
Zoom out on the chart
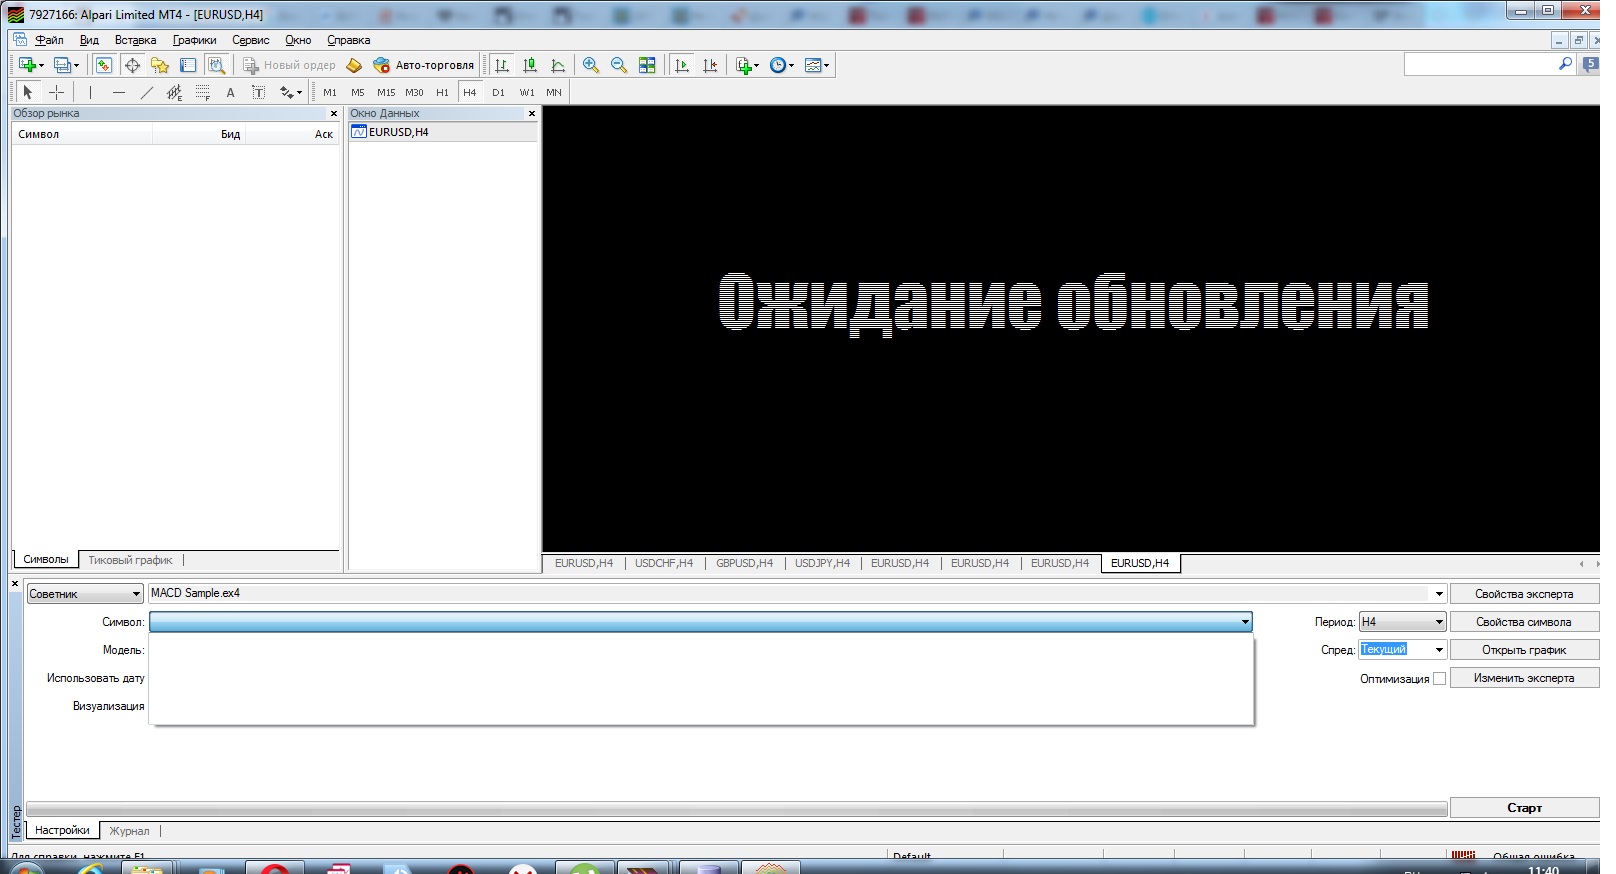pyautogui.click(x=619, y=65)
